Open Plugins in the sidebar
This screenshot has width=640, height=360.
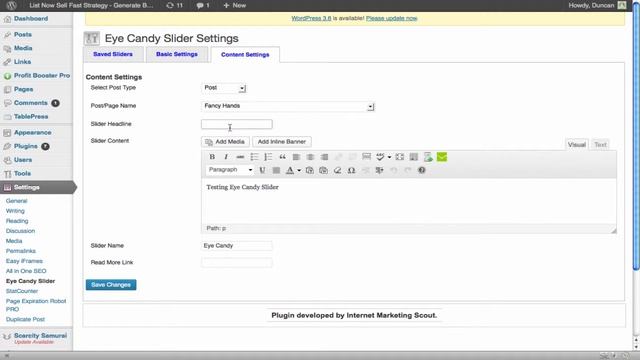click(x=25, y=146)
